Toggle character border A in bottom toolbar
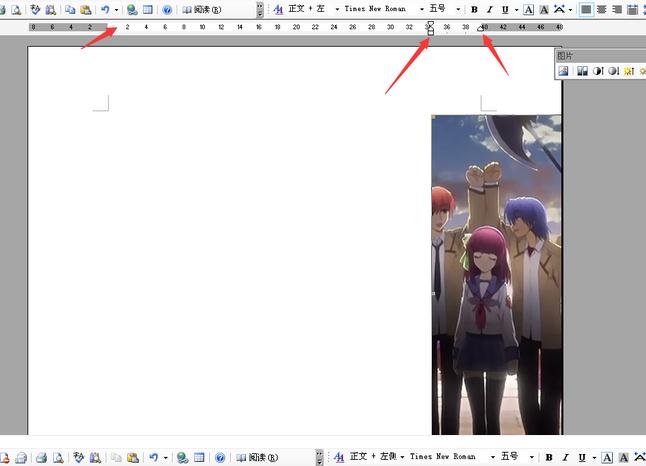Image resolution: width=646 pixels, height=466 pixels. 607,457
